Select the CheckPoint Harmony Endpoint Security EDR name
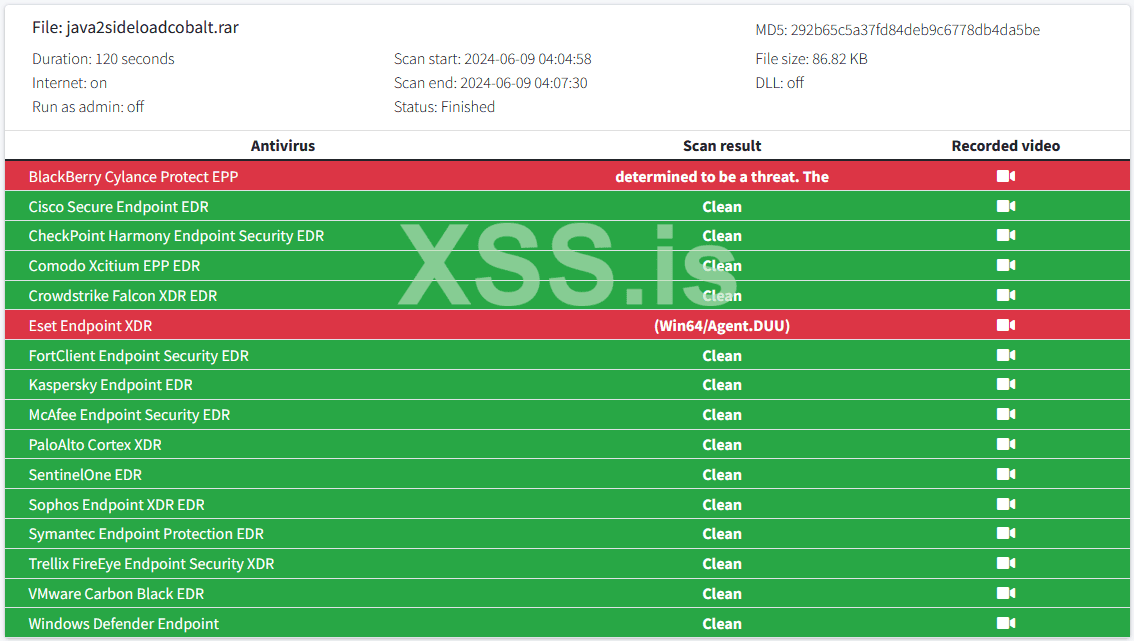This screenshot has height=641, width=1134. [x=176, y=237]
